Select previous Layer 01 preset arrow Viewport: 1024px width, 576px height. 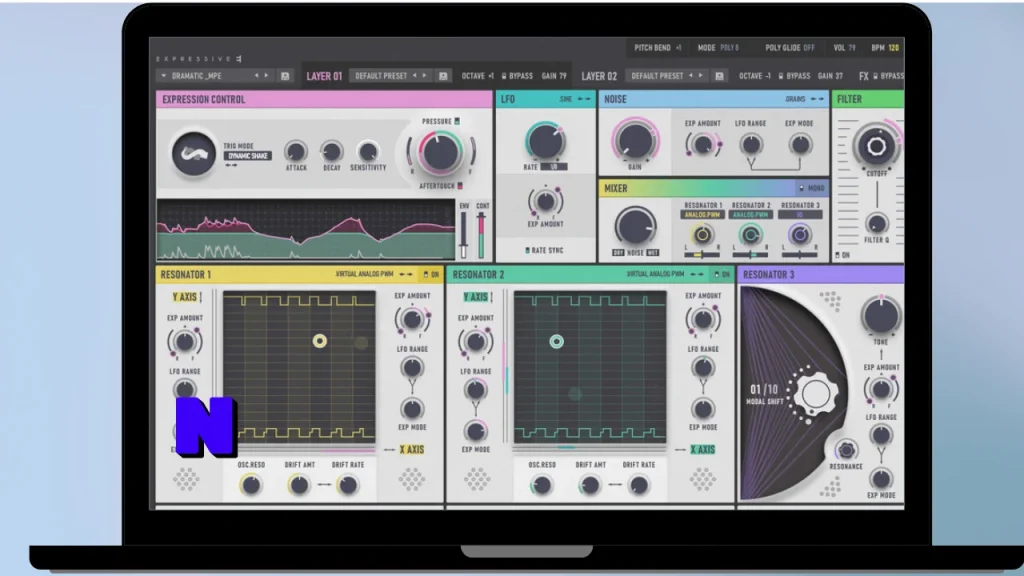click(x=415, y=76)
